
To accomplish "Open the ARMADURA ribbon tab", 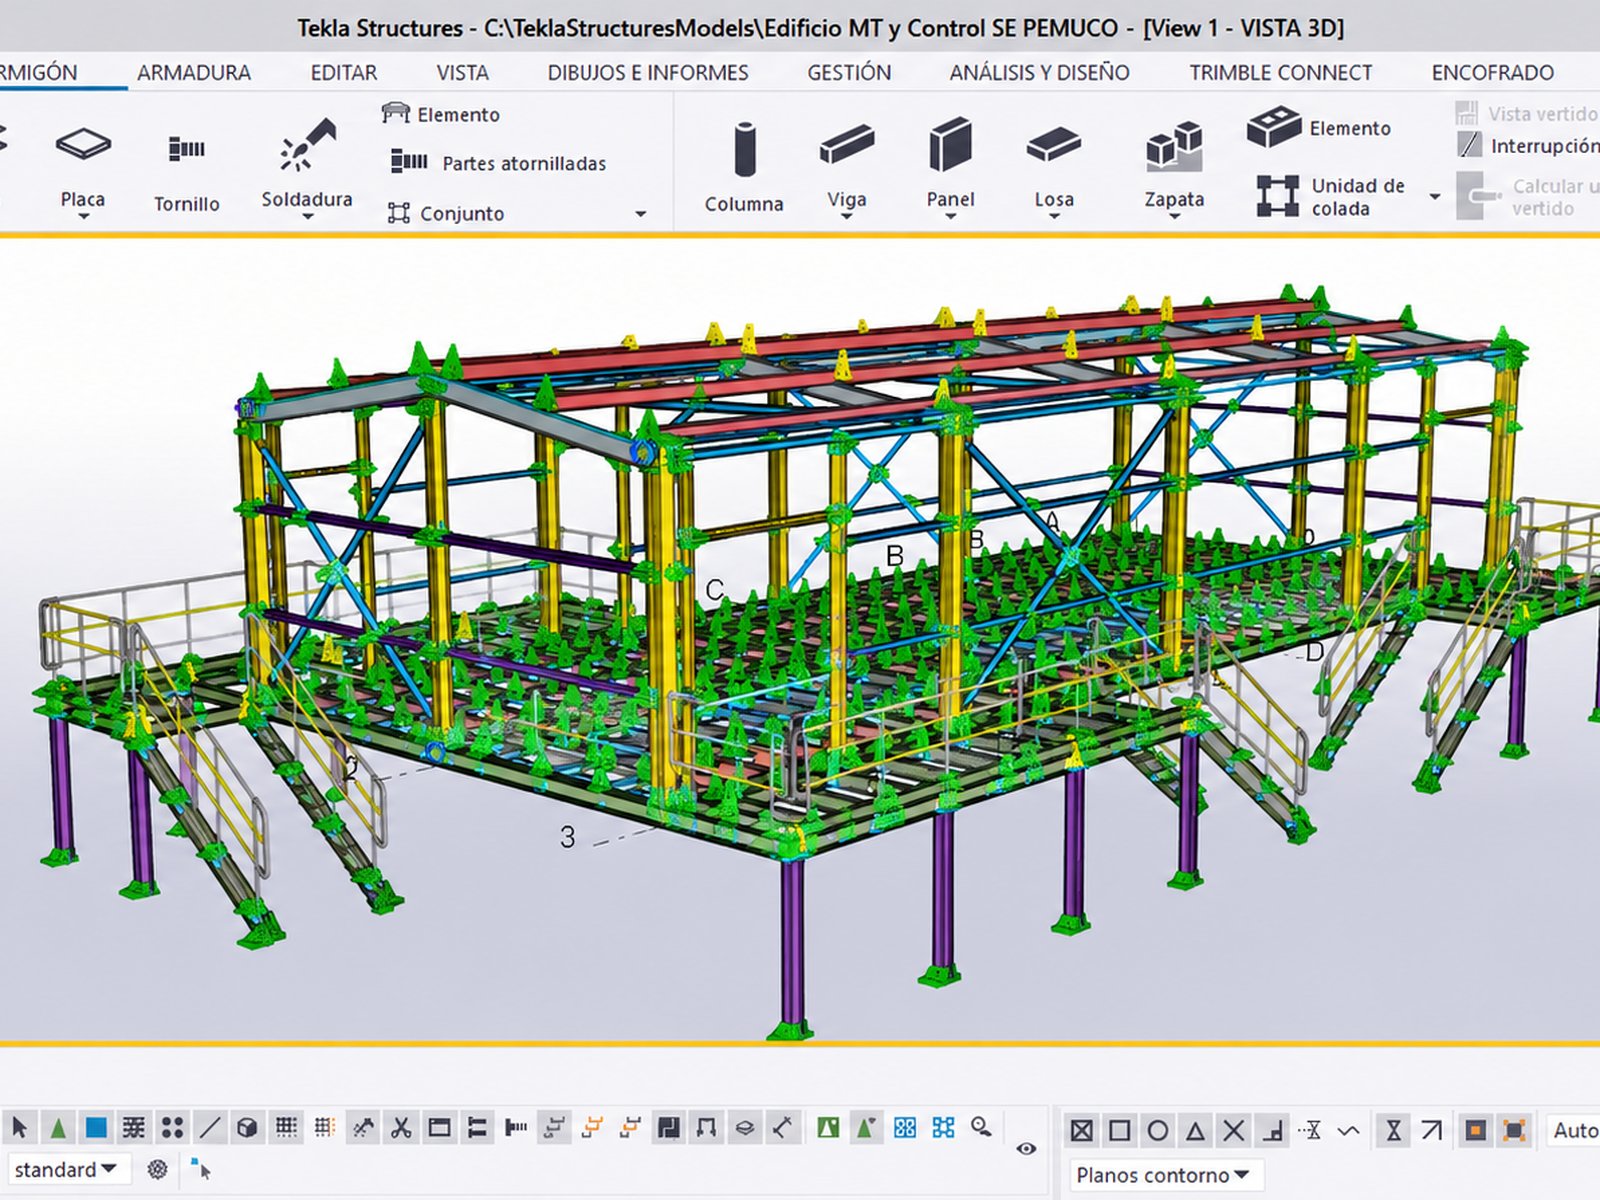I will tap(194, 72).
